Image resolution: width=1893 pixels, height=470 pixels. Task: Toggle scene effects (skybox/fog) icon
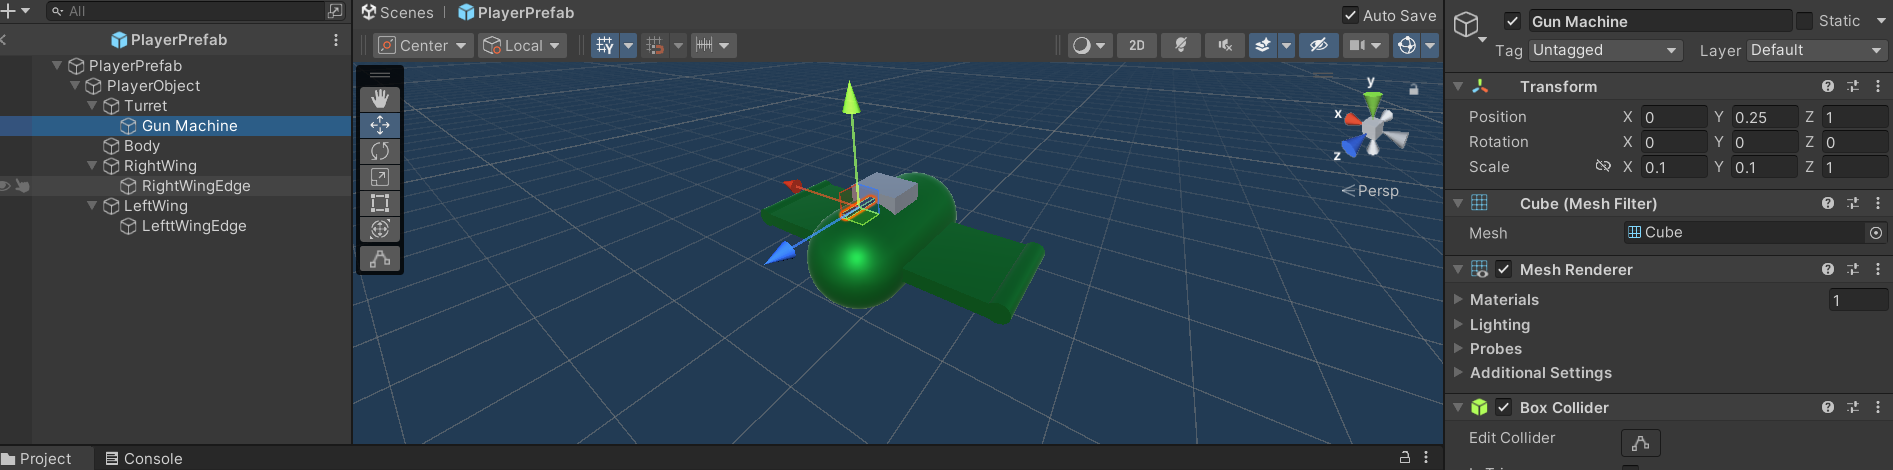1263,45
